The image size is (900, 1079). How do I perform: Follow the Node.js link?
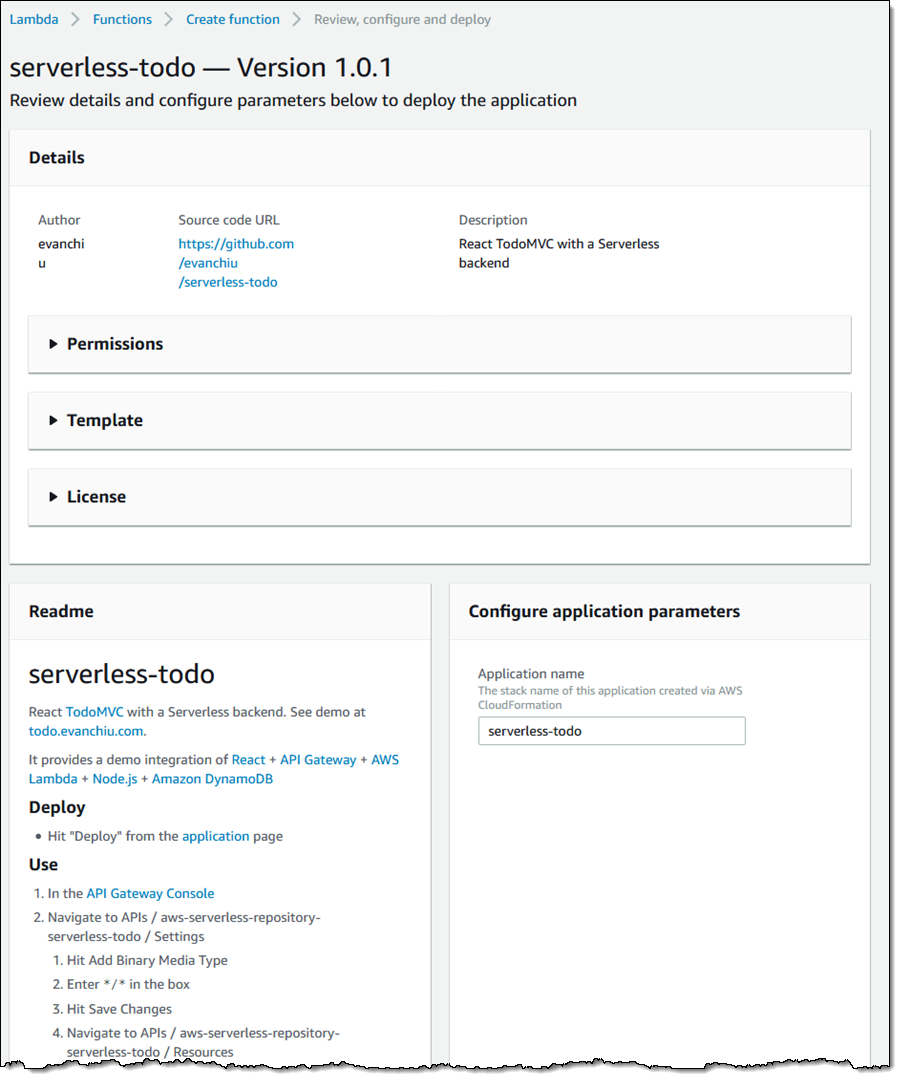point(114,779)
